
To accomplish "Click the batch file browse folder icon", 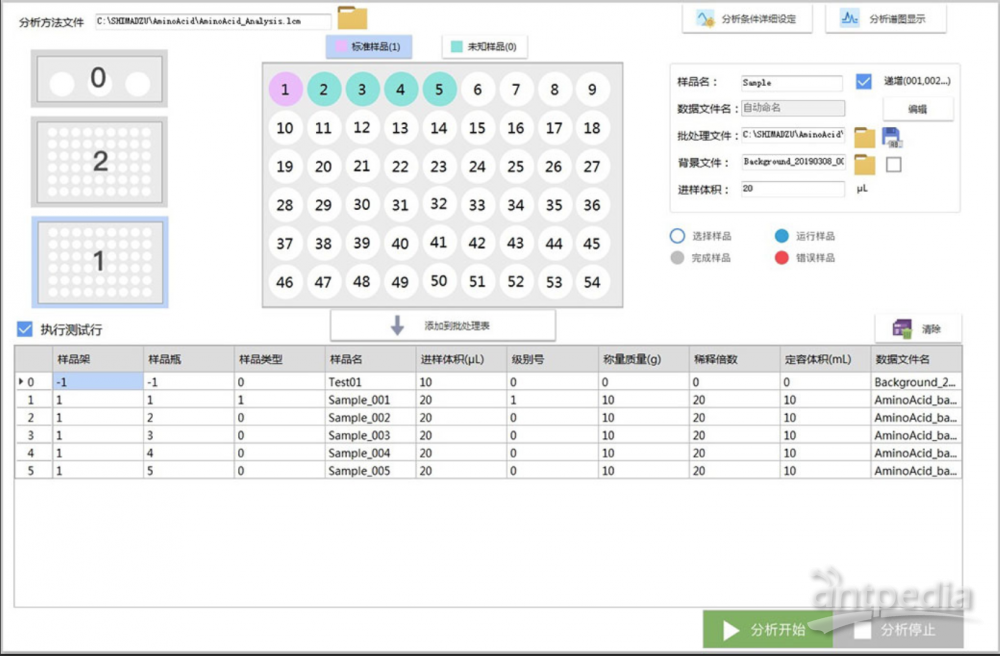I will click(x=864, y=137).
